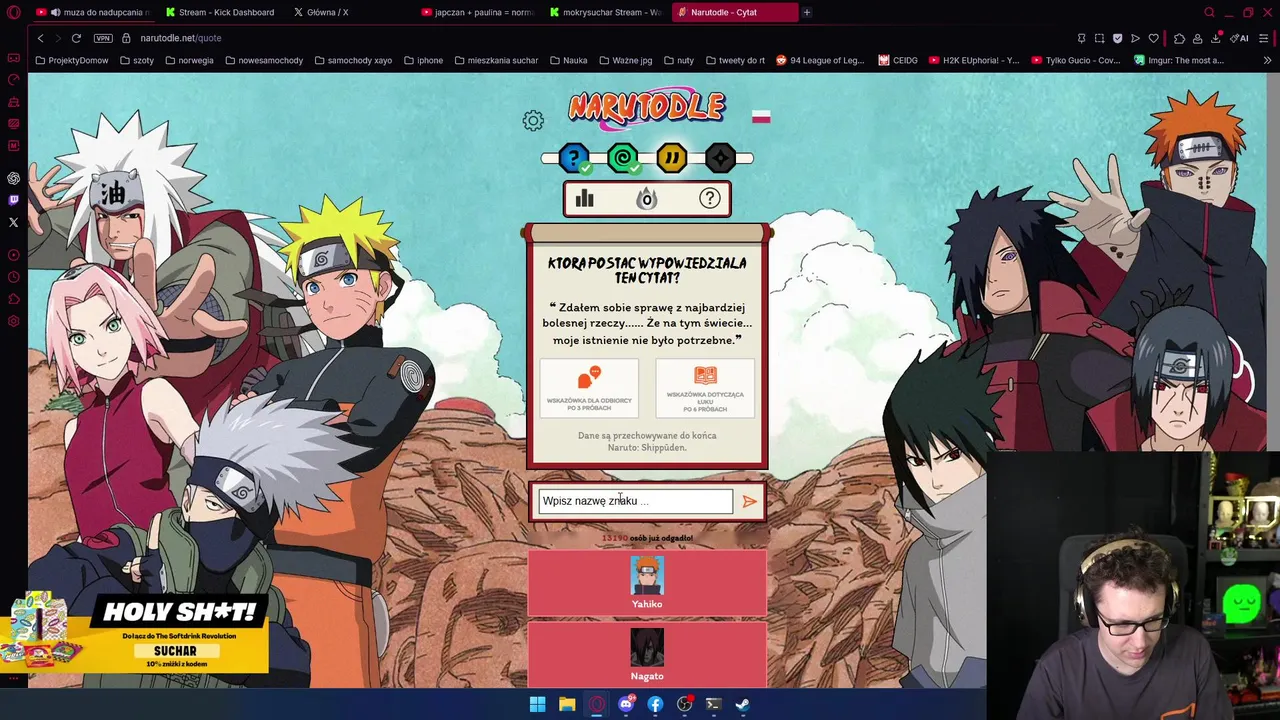Switch to the 'mokrysuchar Stream' tab
The height and width of the screenshot is (720, 1280).
click(606, 12)
